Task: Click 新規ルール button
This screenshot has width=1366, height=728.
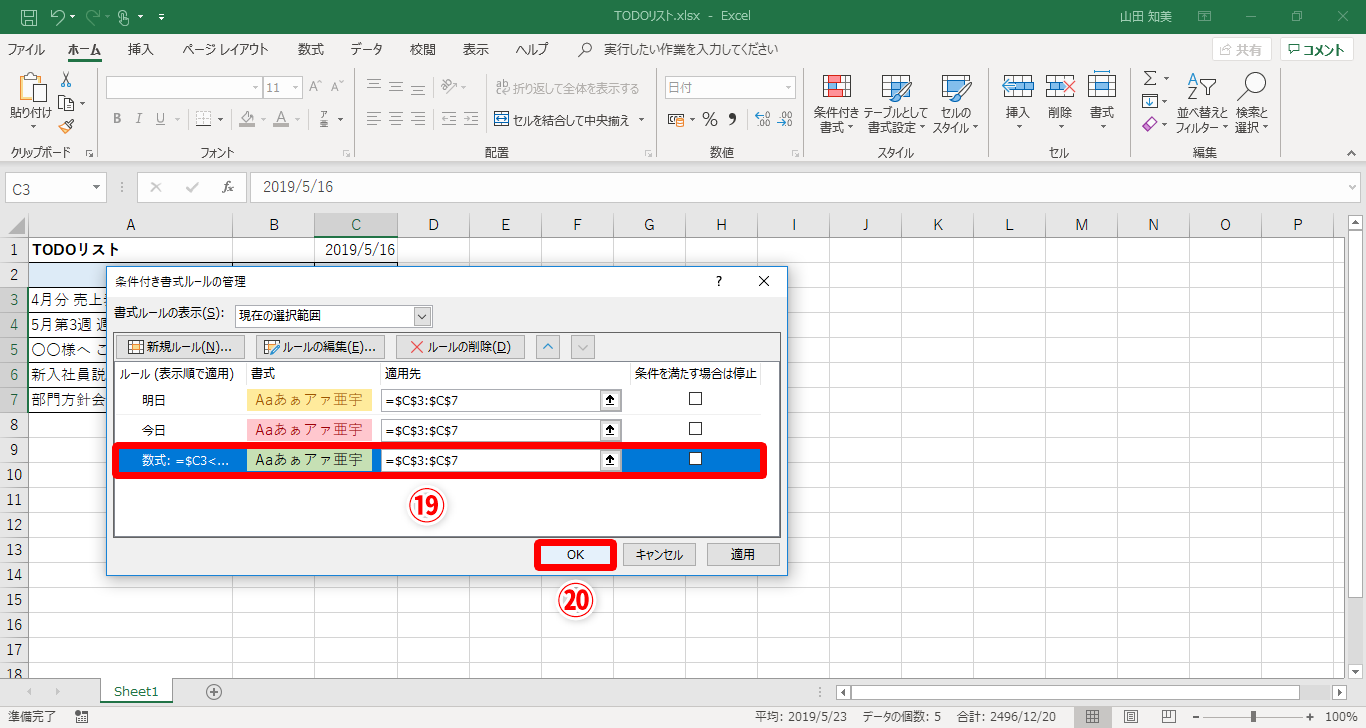Action: (x=181, y=347)
